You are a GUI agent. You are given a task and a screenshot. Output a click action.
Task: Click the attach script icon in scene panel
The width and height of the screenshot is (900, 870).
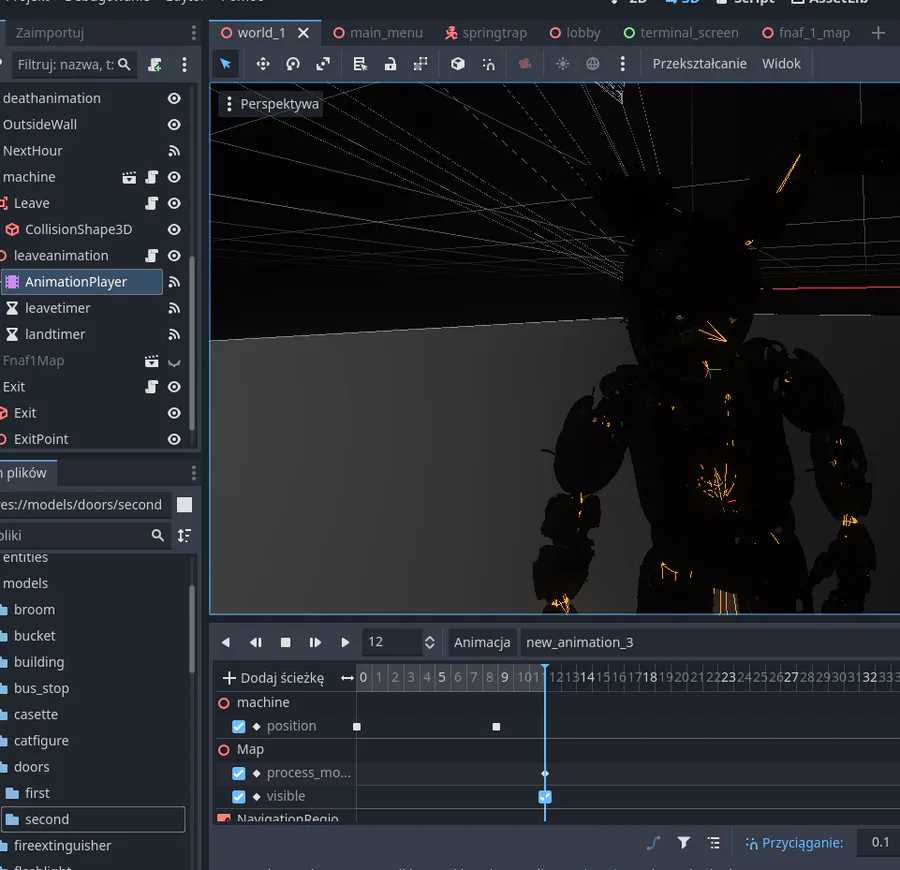[155, 64]
